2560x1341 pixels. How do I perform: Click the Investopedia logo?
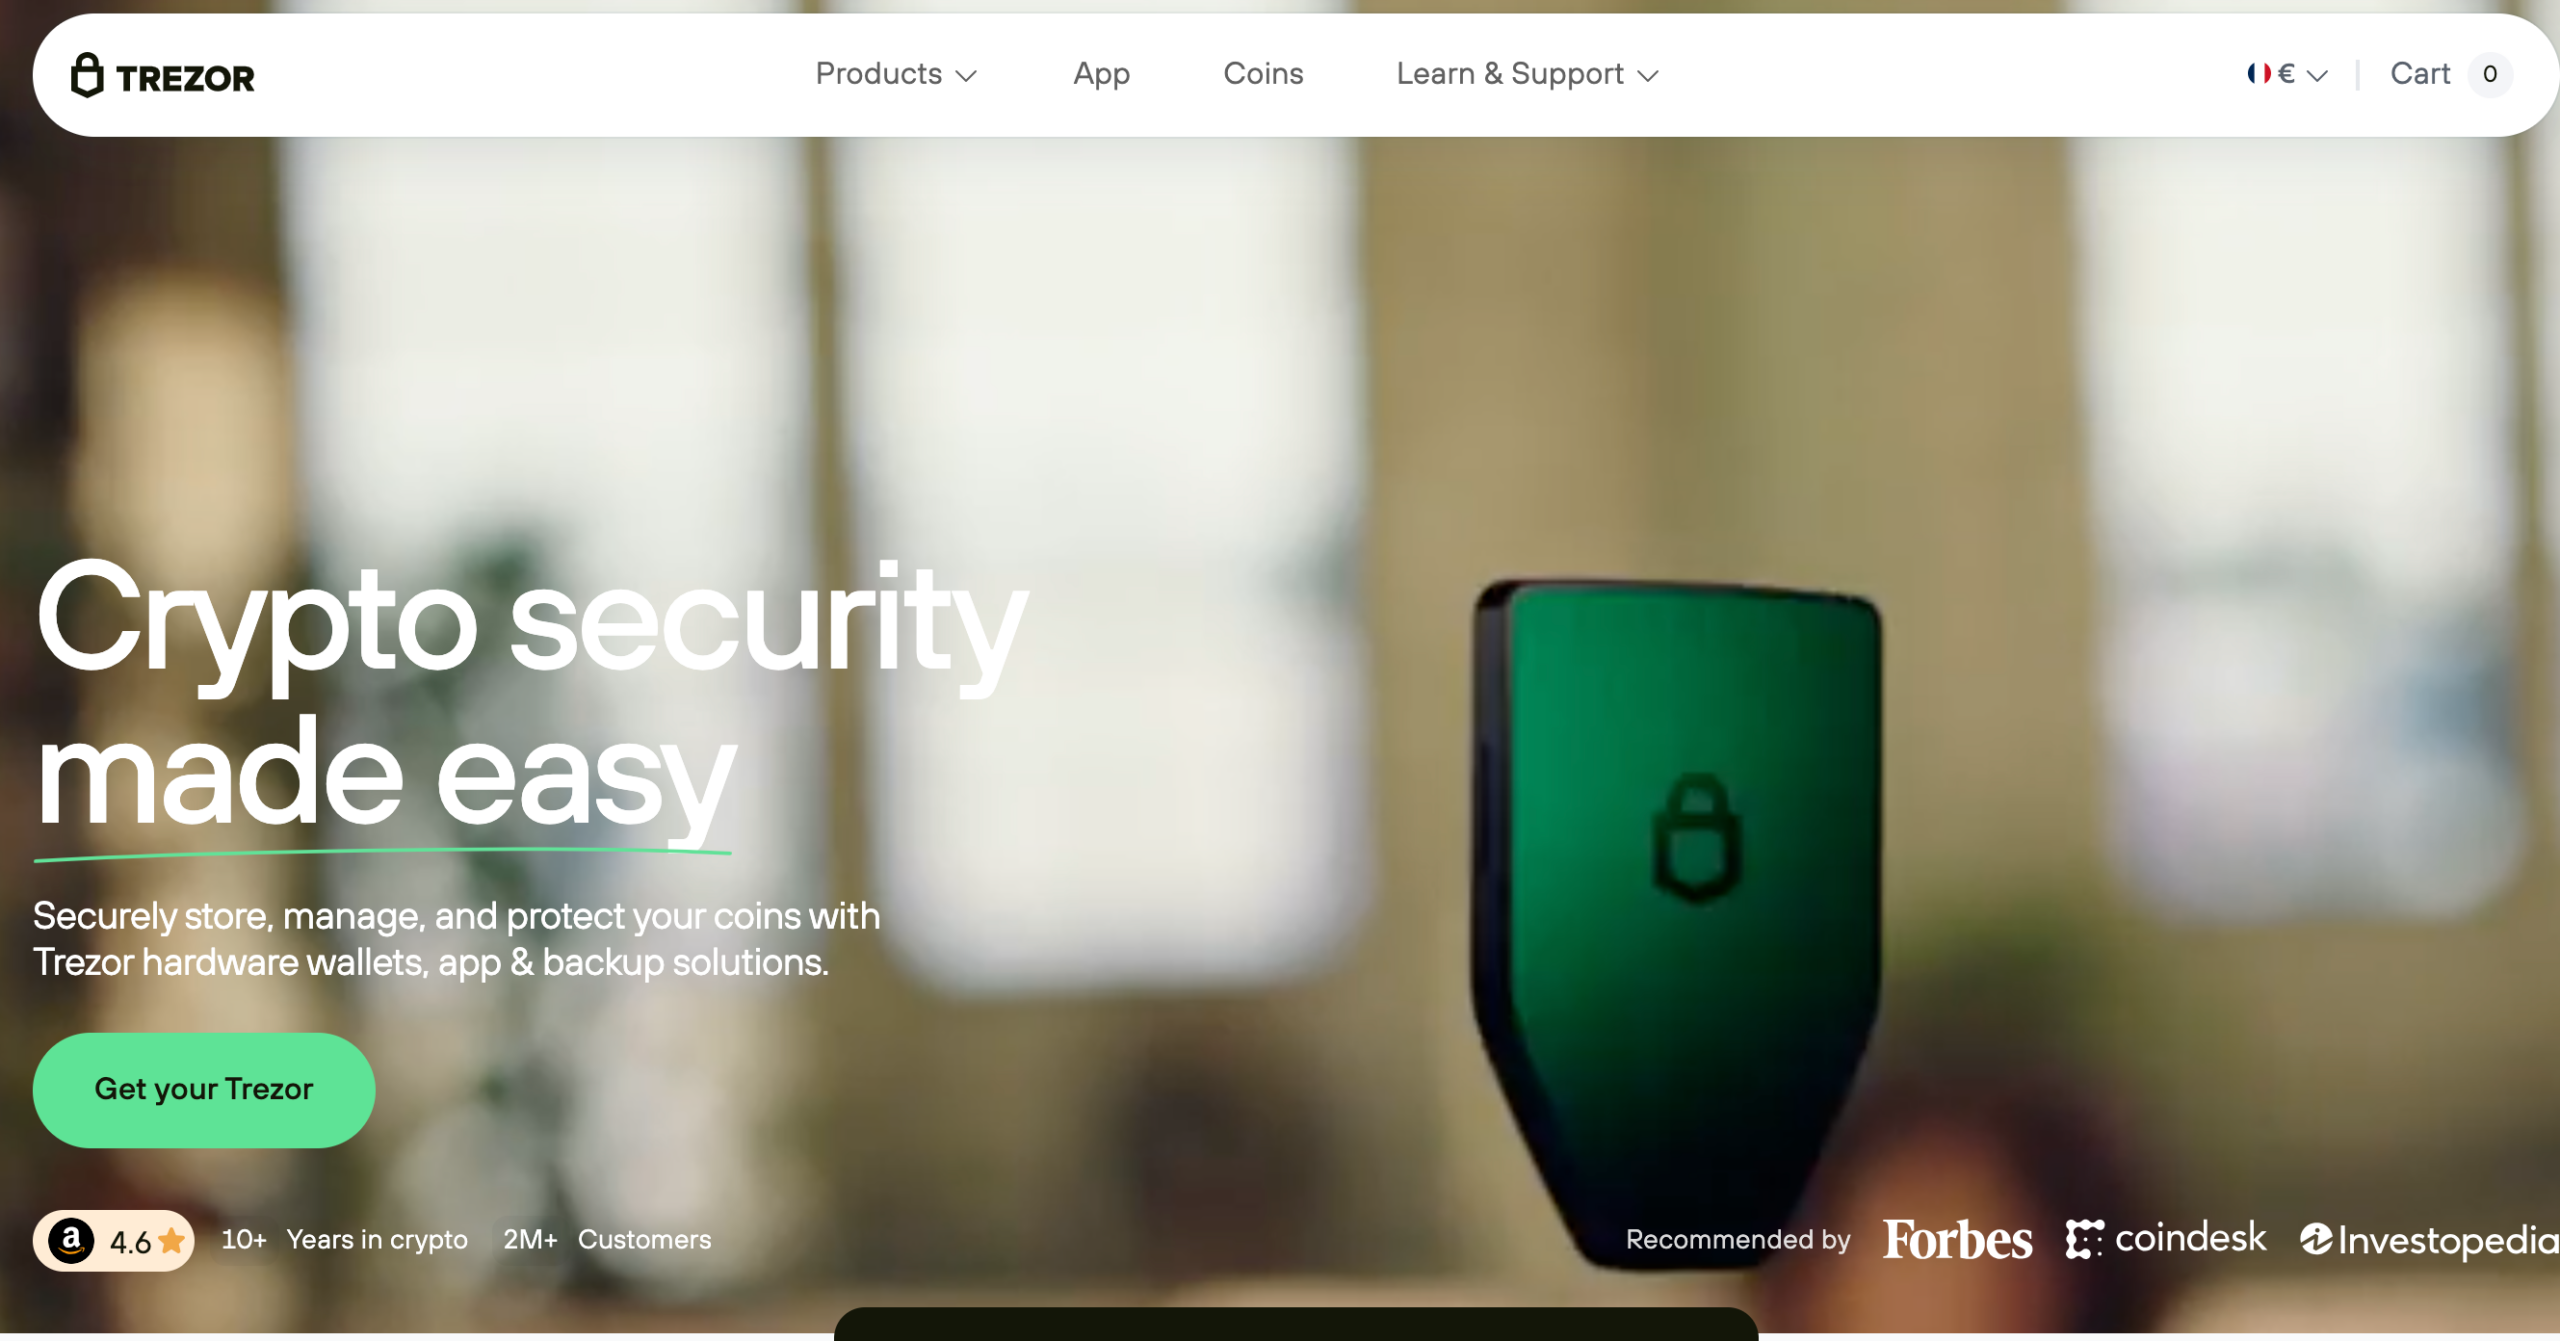point(2429,1240)
